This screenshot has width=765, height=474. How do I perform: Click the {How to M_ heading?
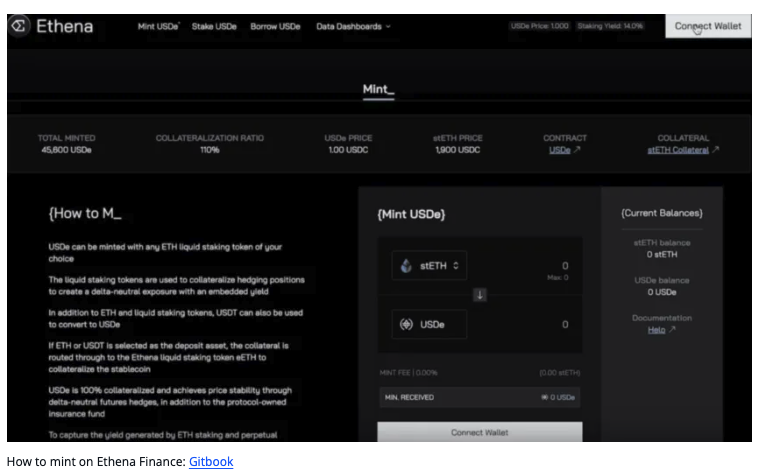coord(85,214)
